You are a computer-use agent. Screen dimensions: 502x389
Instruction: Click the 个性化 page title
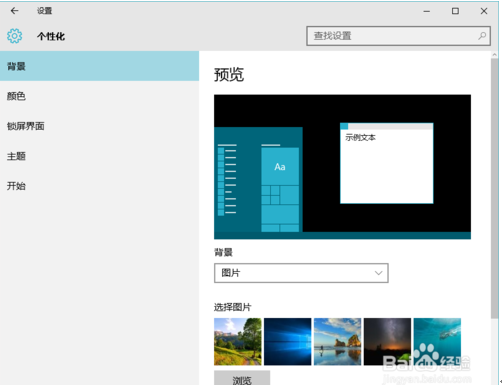[x=51, y=36]
